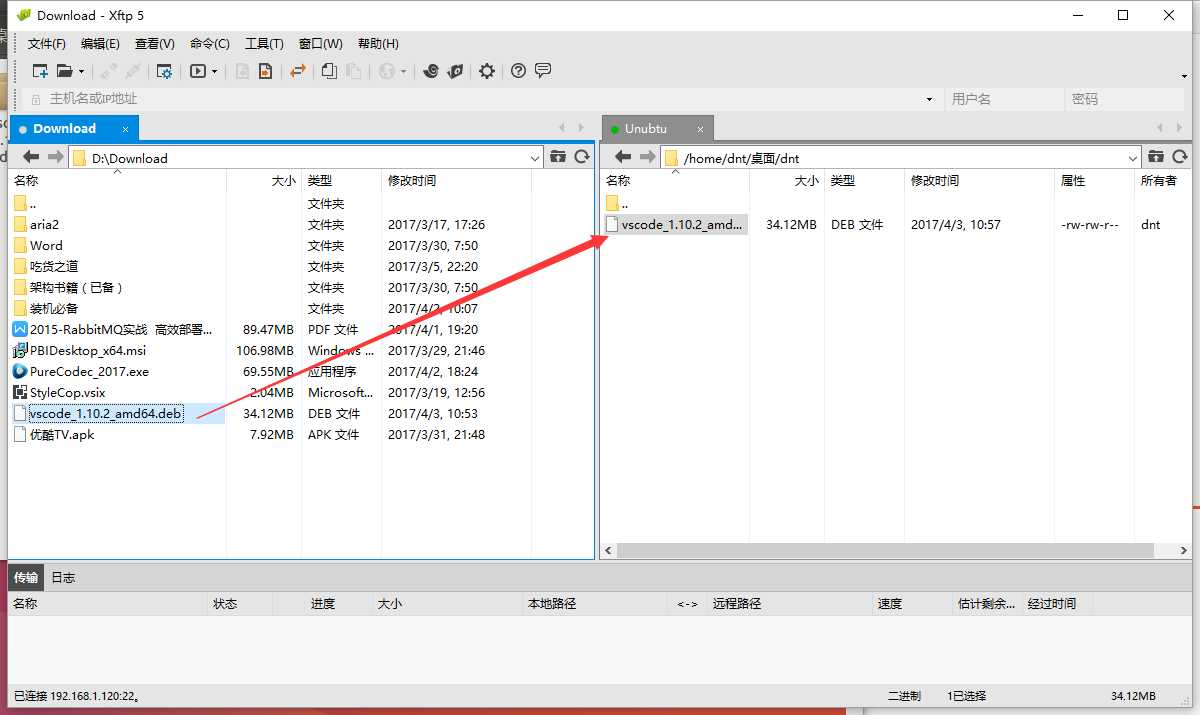Open the 帮助(H) menu
The width and height of the screenshot is (1200, 715).
point(378,44)
